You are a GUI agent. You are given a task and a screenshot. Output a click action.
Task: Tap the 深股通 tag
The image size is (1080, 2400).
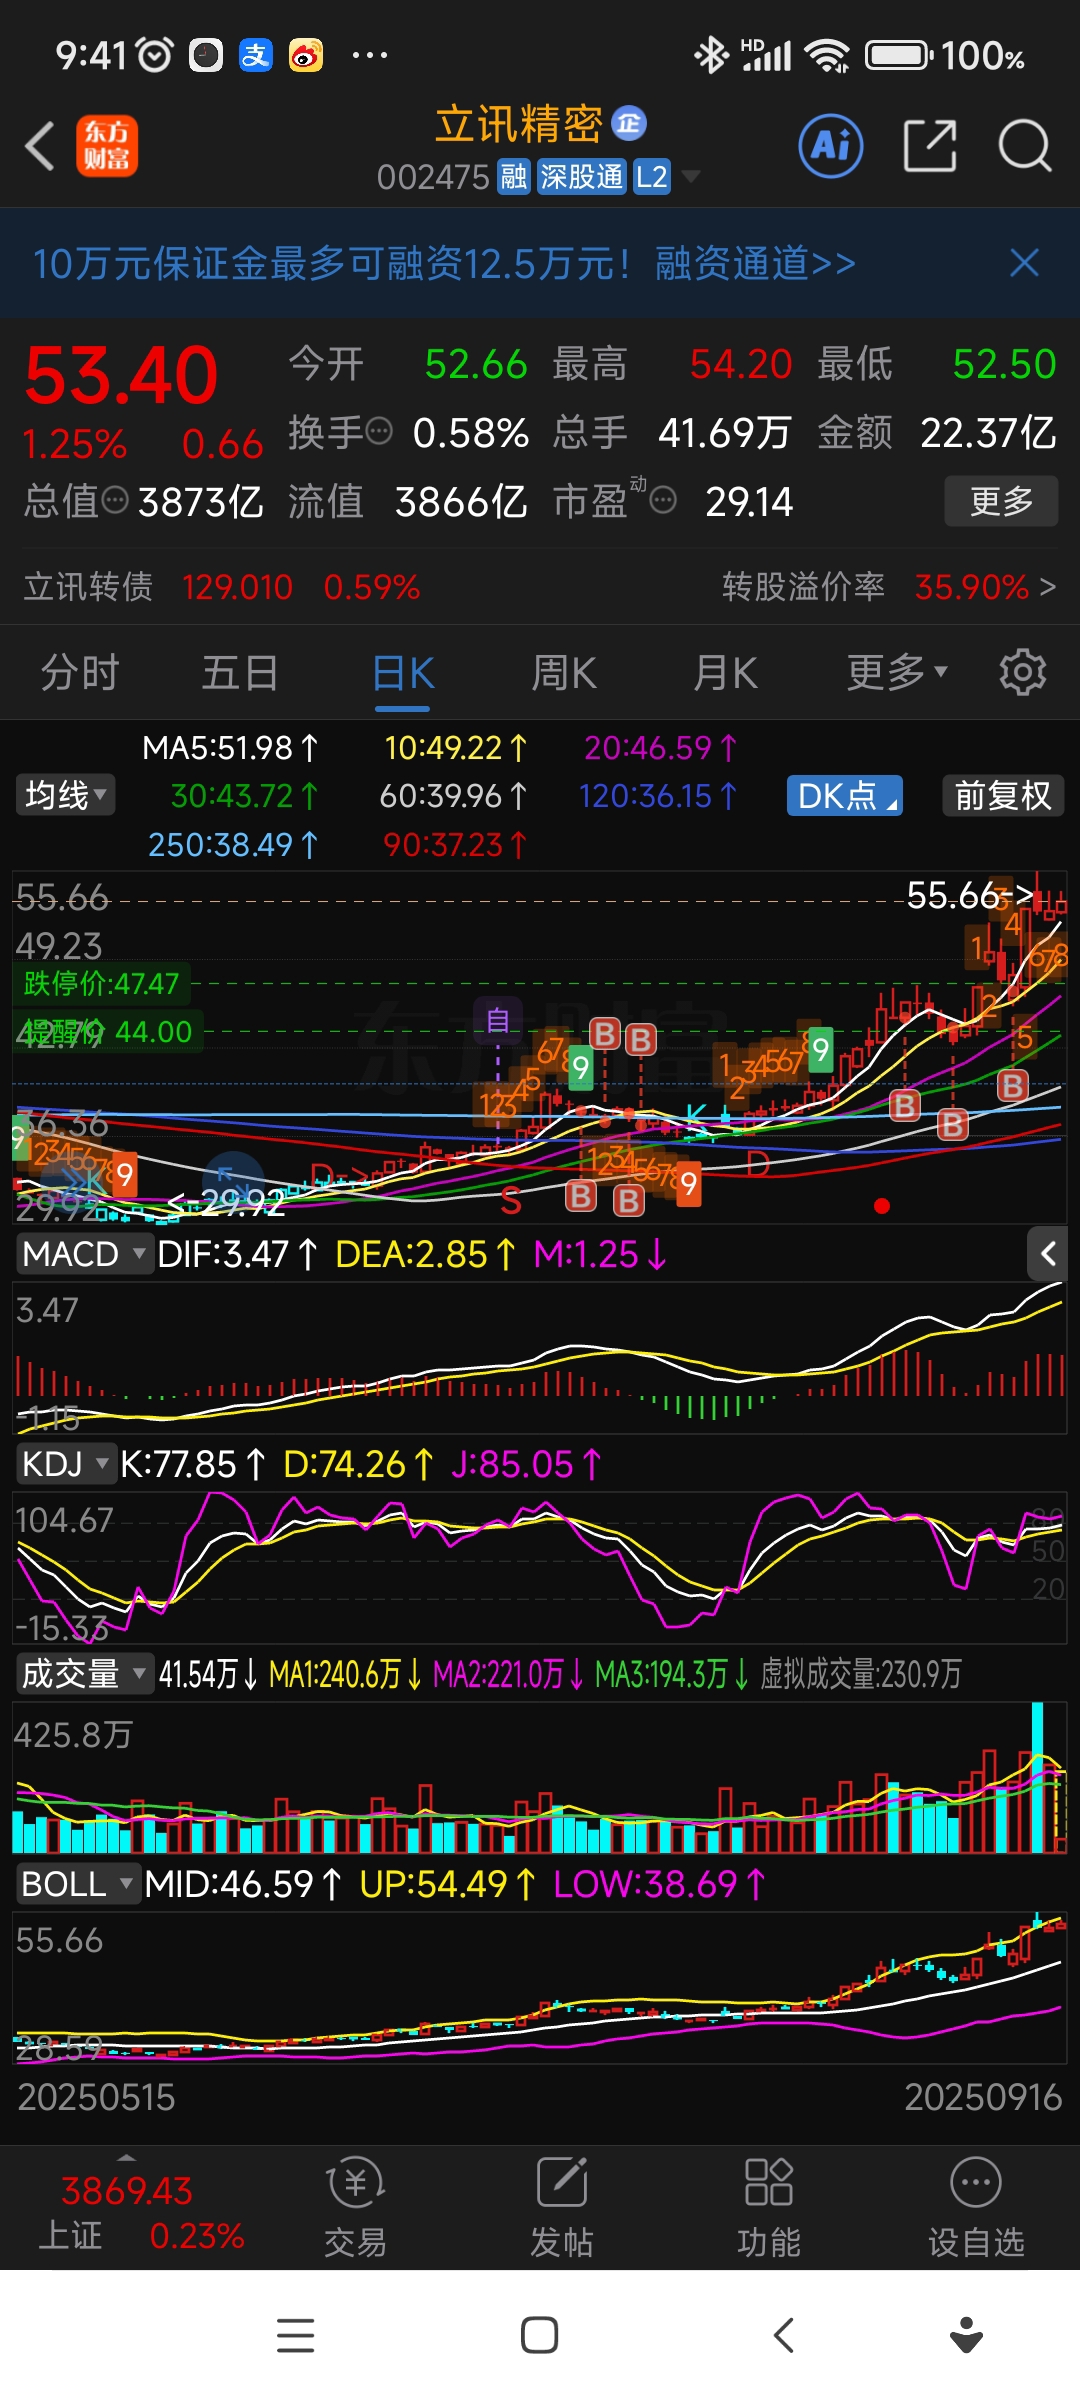[581, 177]
